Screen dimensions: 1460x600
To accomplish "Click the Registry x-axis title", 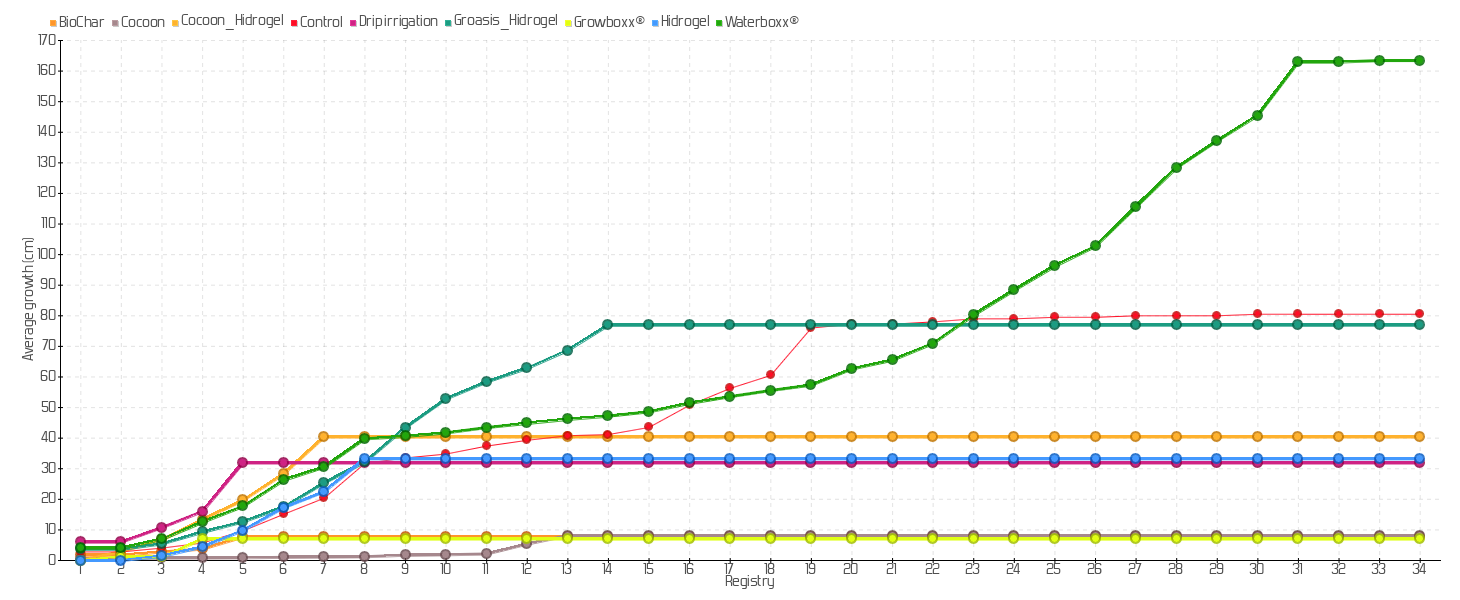I will 749,583.
